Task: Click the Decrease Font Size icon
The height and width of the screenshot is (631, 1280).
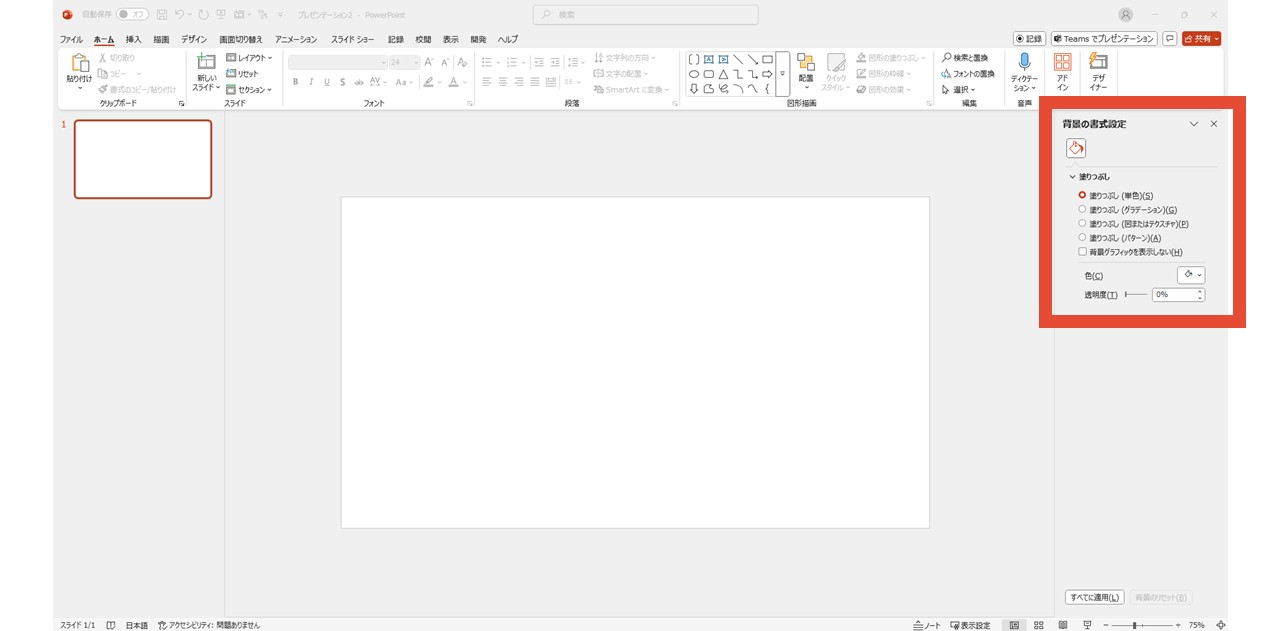Action: click(x=445, y=62)
